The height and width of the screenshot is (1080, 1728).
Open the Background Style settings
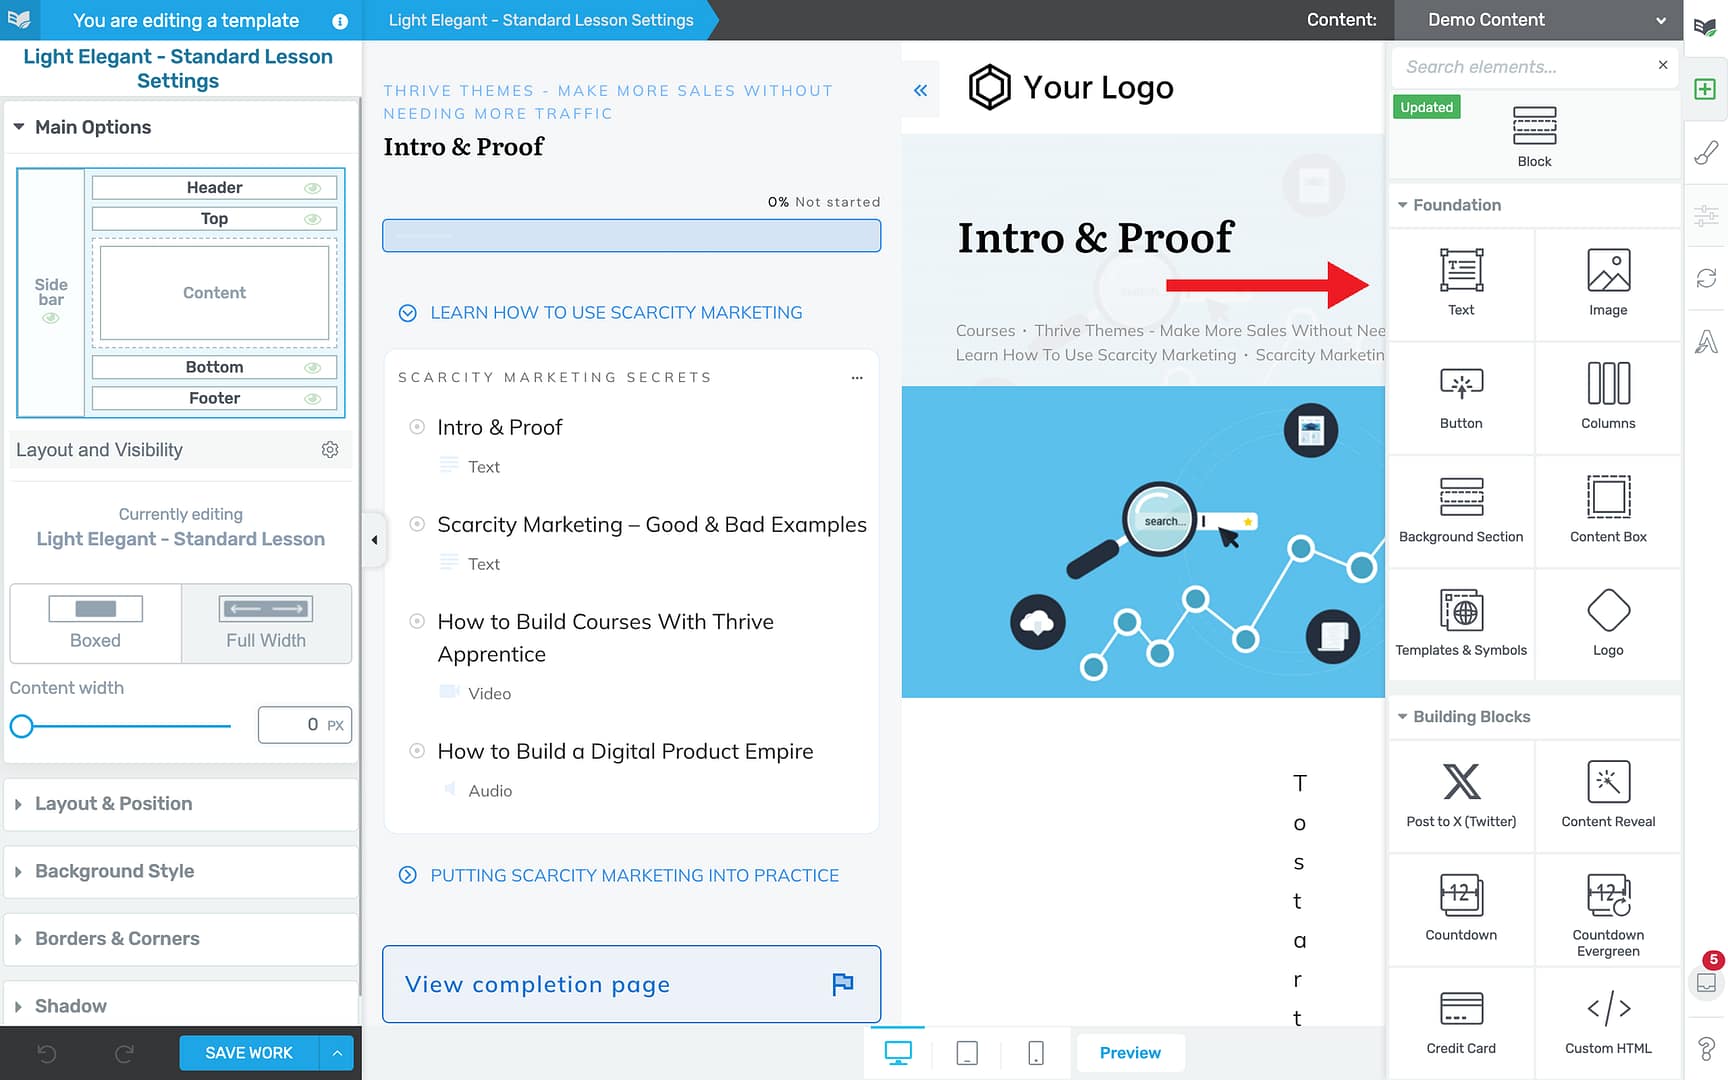tap(114, 871)
